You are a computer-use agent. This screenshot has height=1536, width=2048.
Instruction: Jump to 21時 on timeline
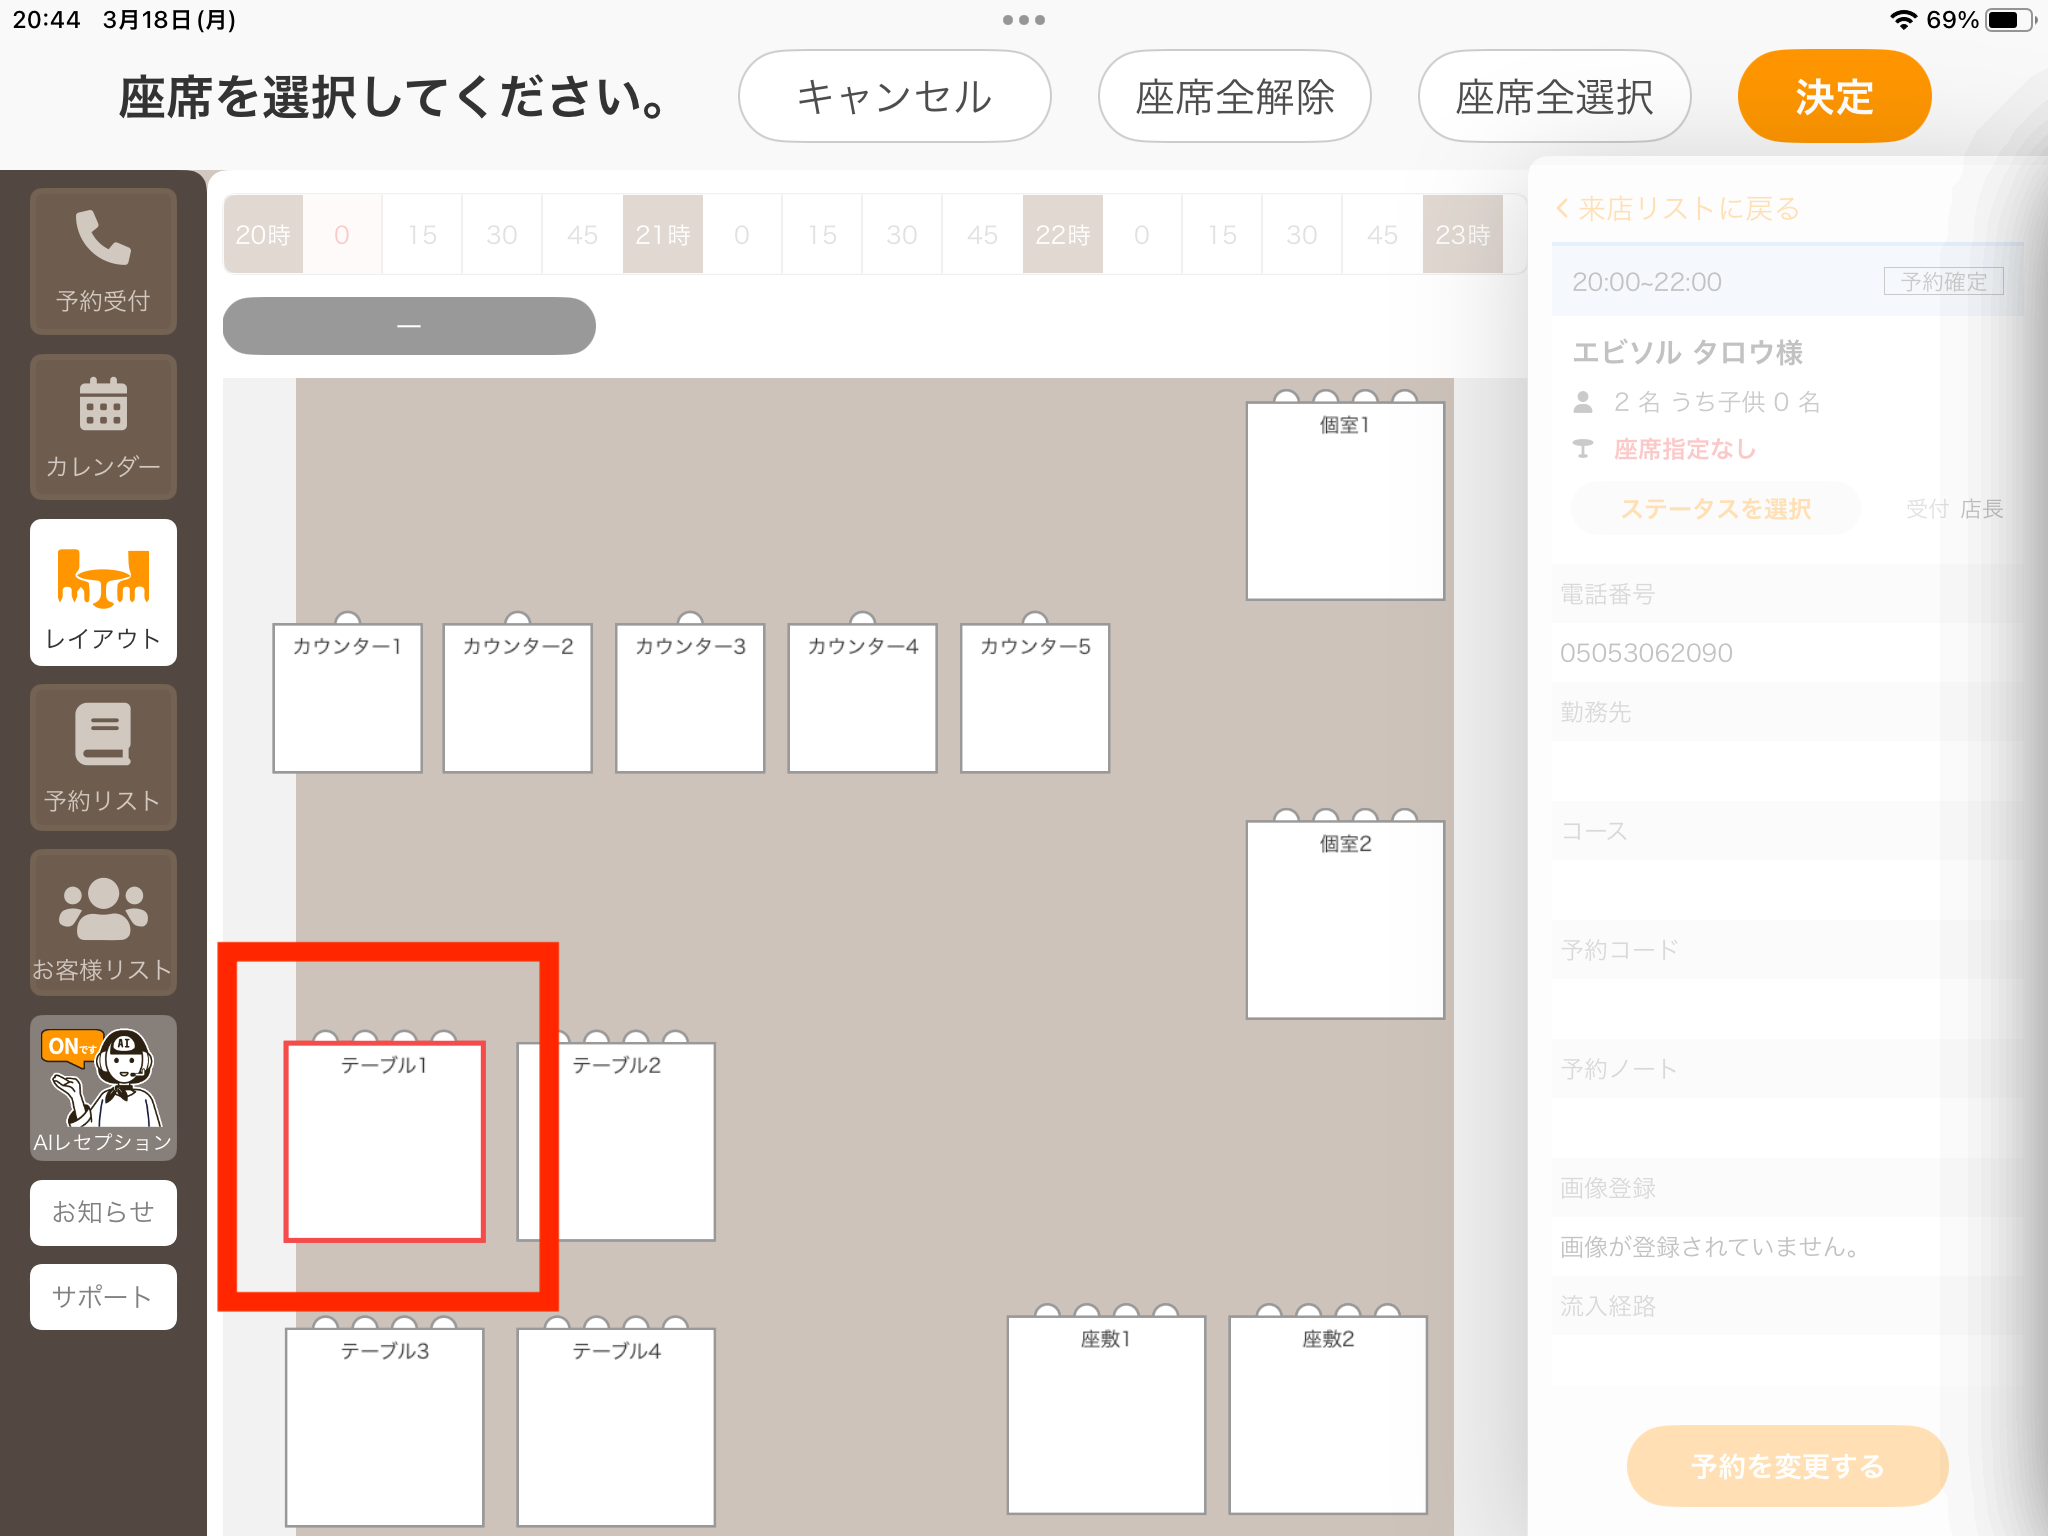tap(663, 235)
